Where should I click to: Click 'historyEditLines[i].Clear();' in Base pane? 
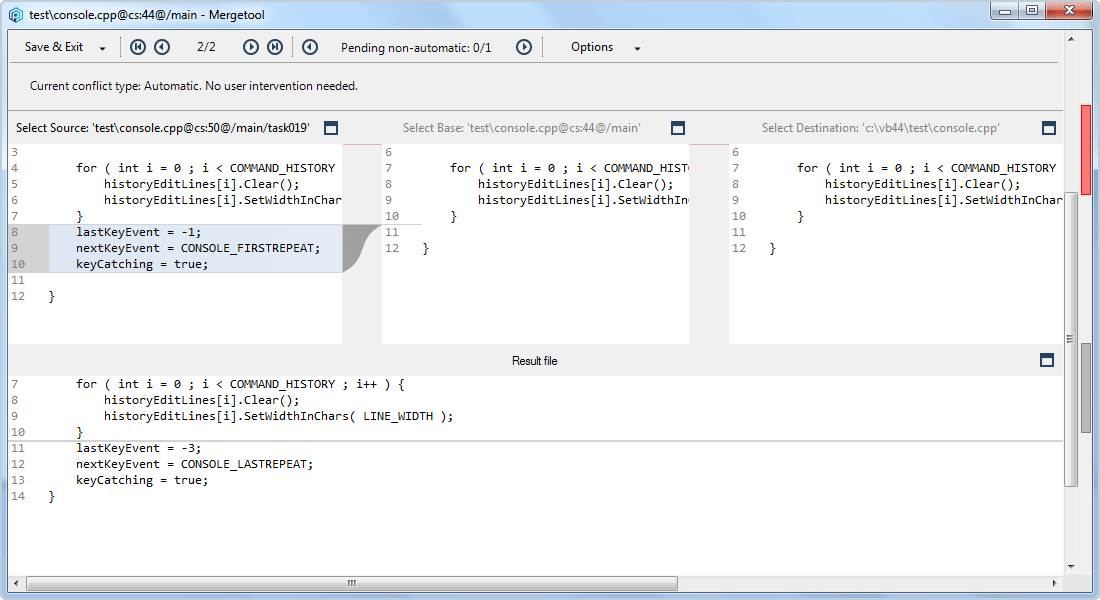point(575,184)
